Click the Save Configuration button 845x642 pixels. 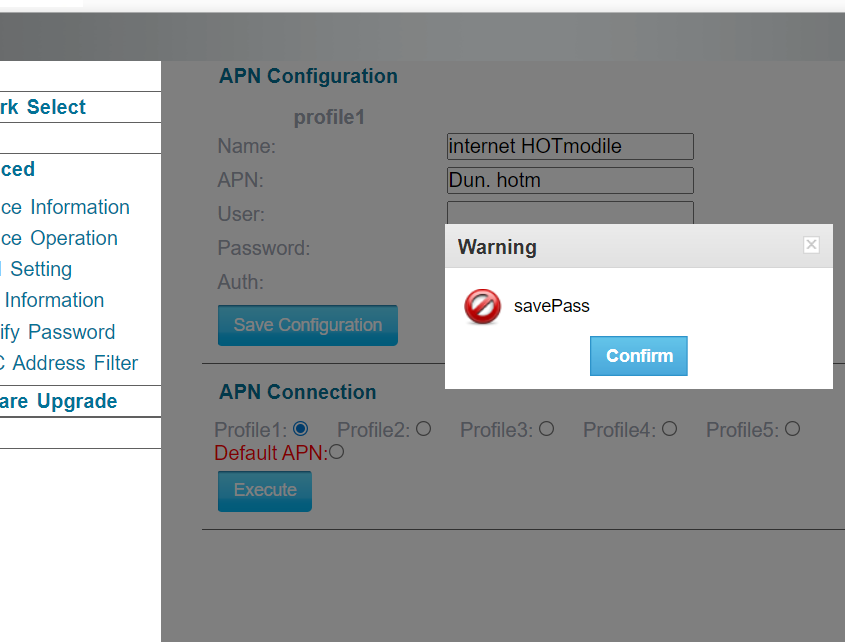pyautogui.click(x=307, y=325)
